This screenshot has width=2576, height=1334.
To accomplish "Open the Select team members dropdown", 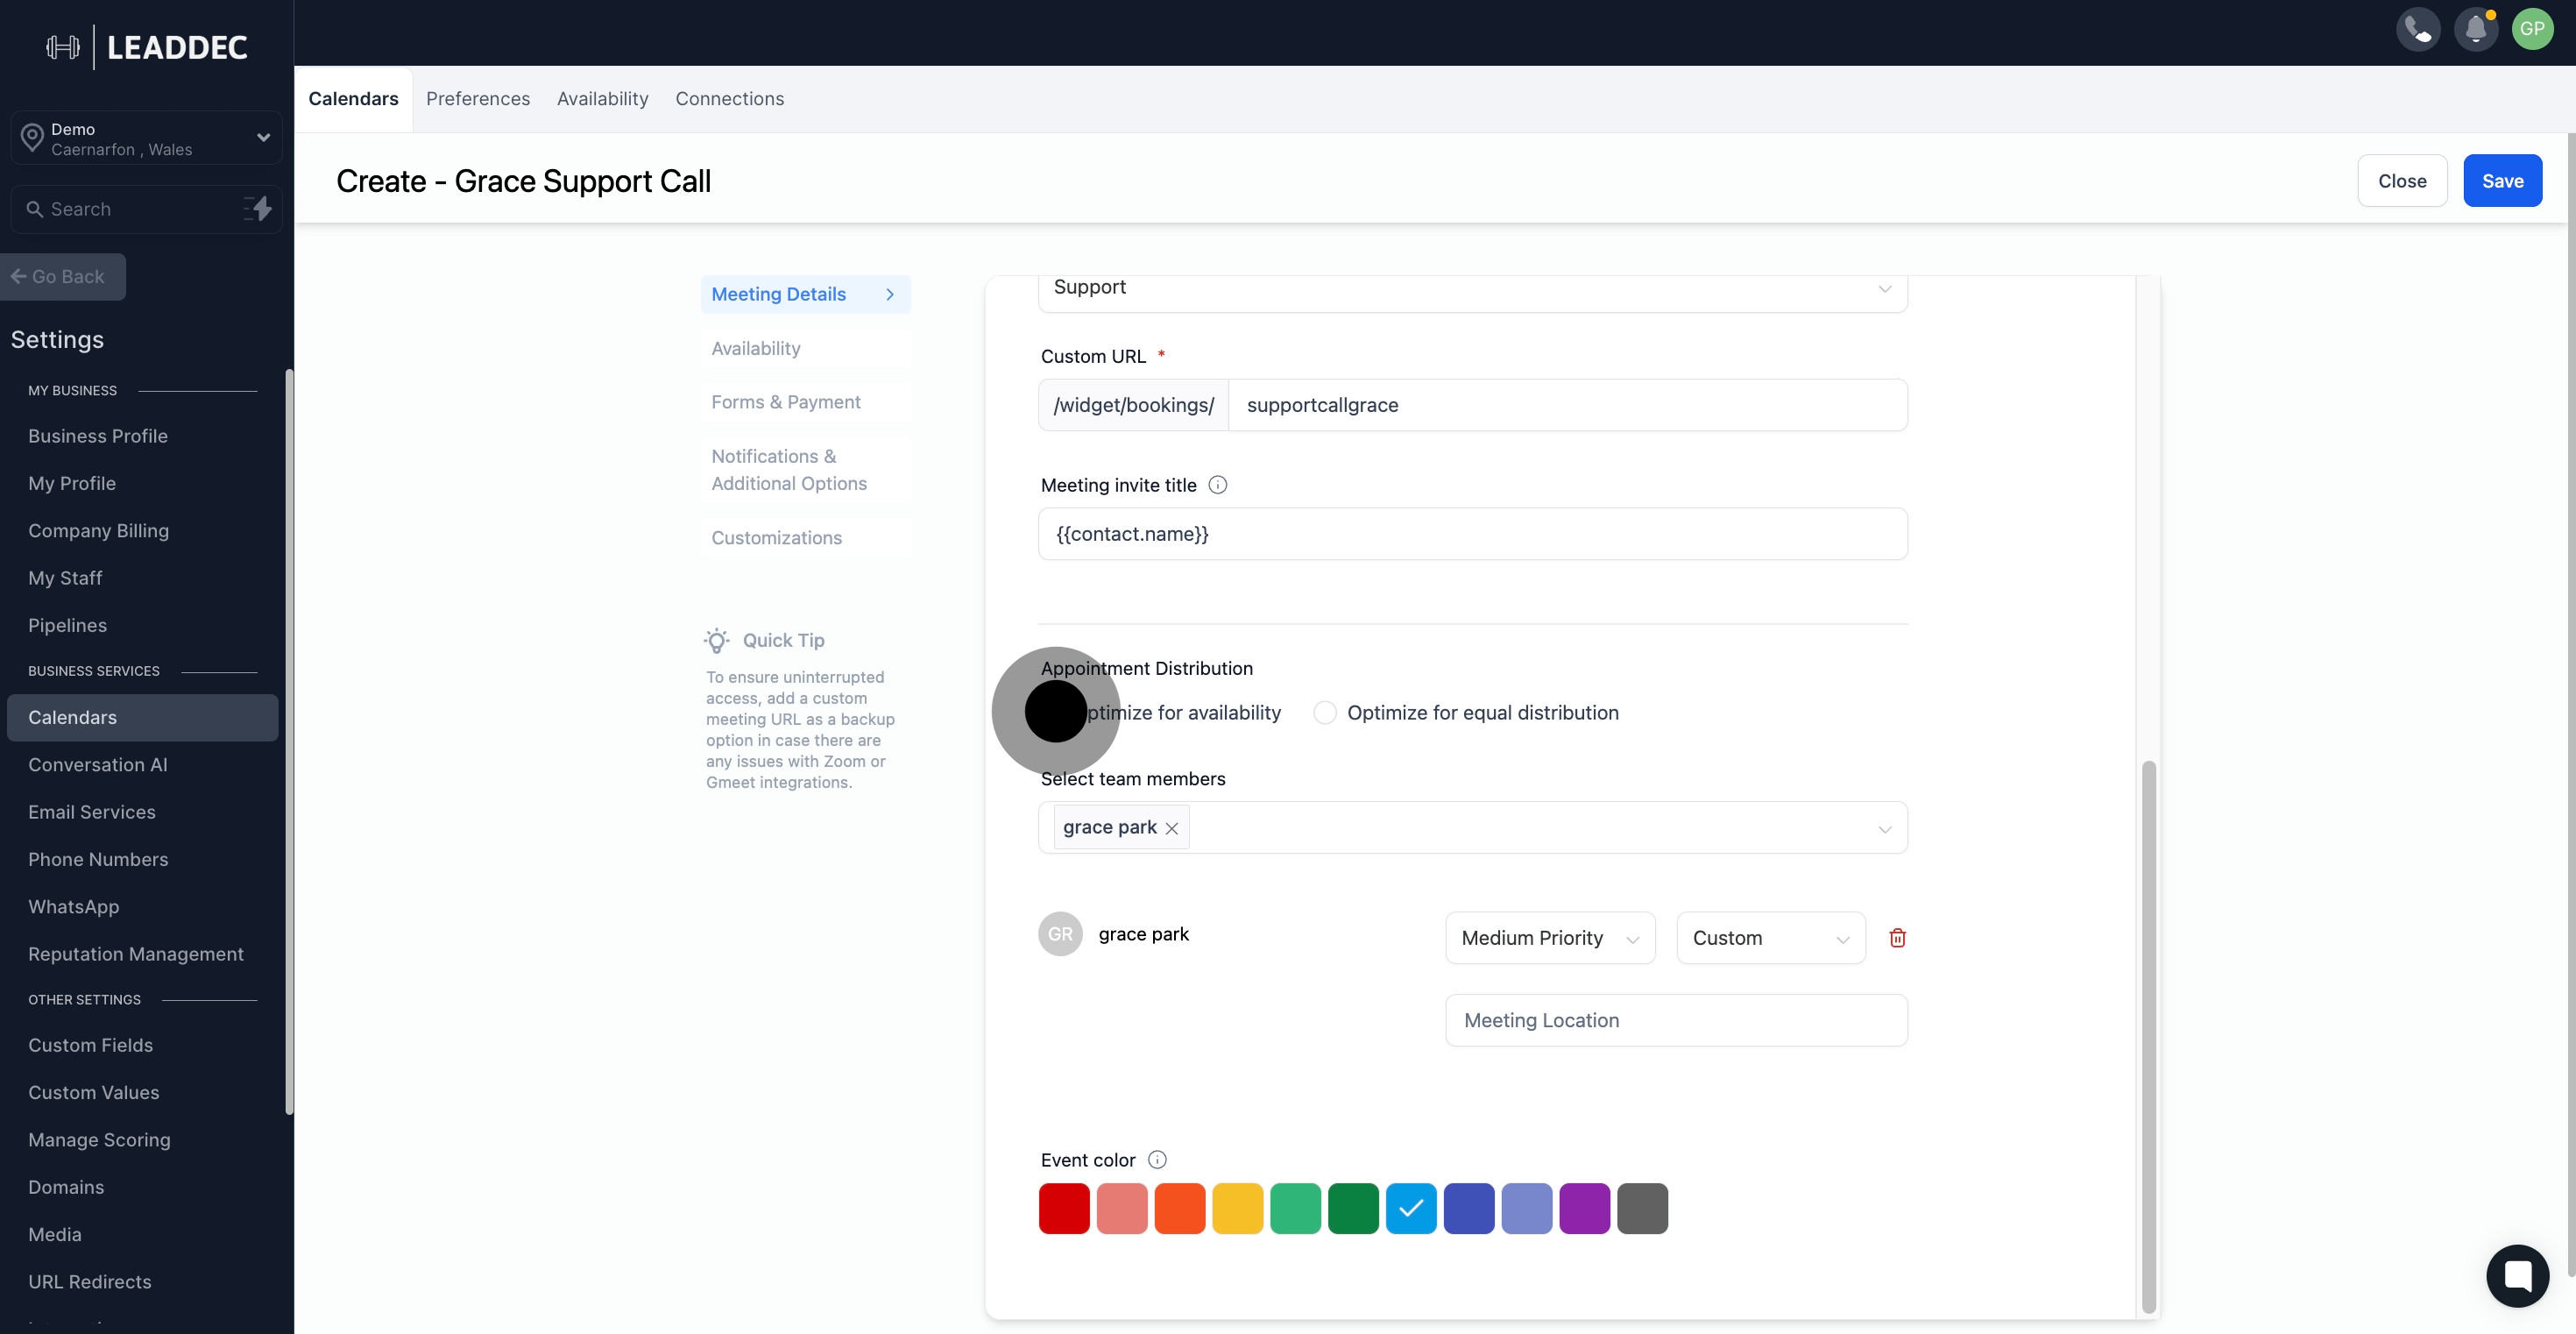I will [1473, 828].
